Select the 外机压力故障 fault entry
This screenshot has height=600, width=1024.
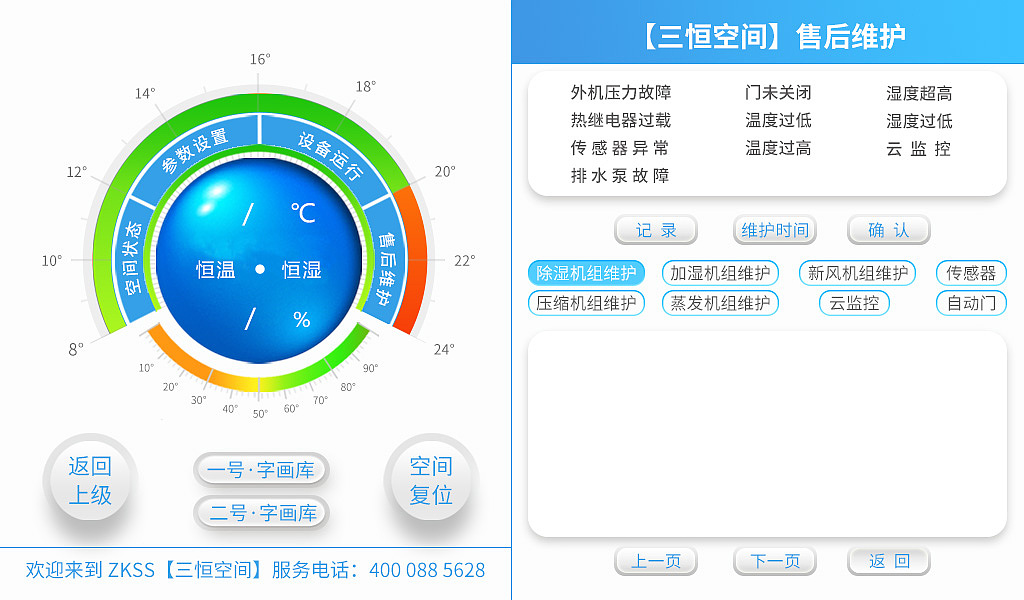(x=620, y=92)
